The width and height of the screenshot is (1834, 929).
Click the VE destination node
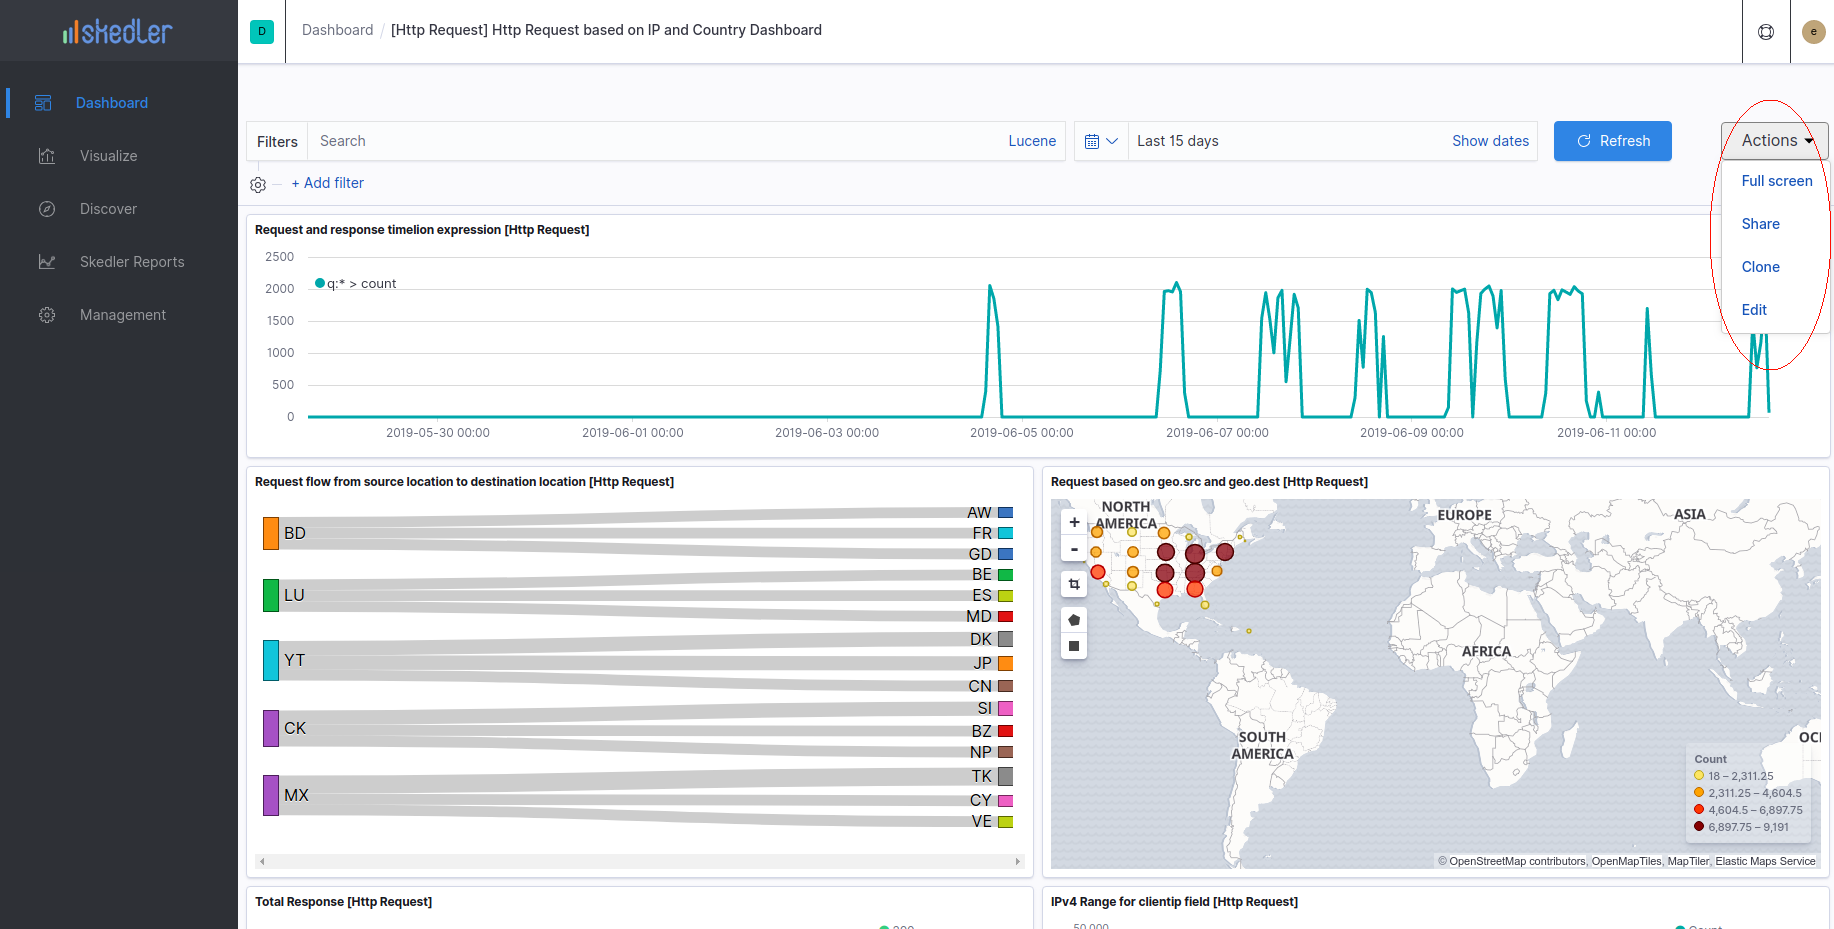(1005, 822)
